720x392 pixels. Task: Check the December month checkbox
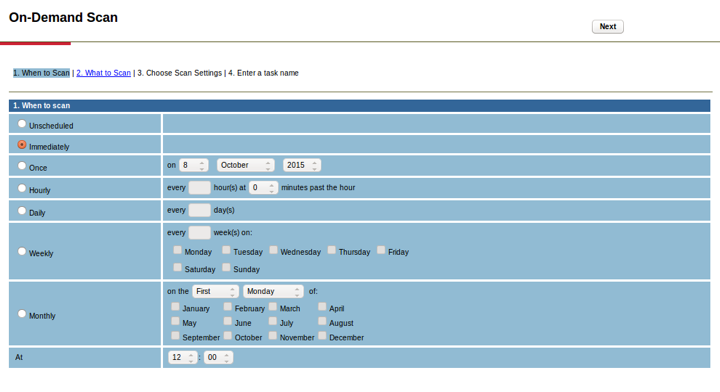322,336
